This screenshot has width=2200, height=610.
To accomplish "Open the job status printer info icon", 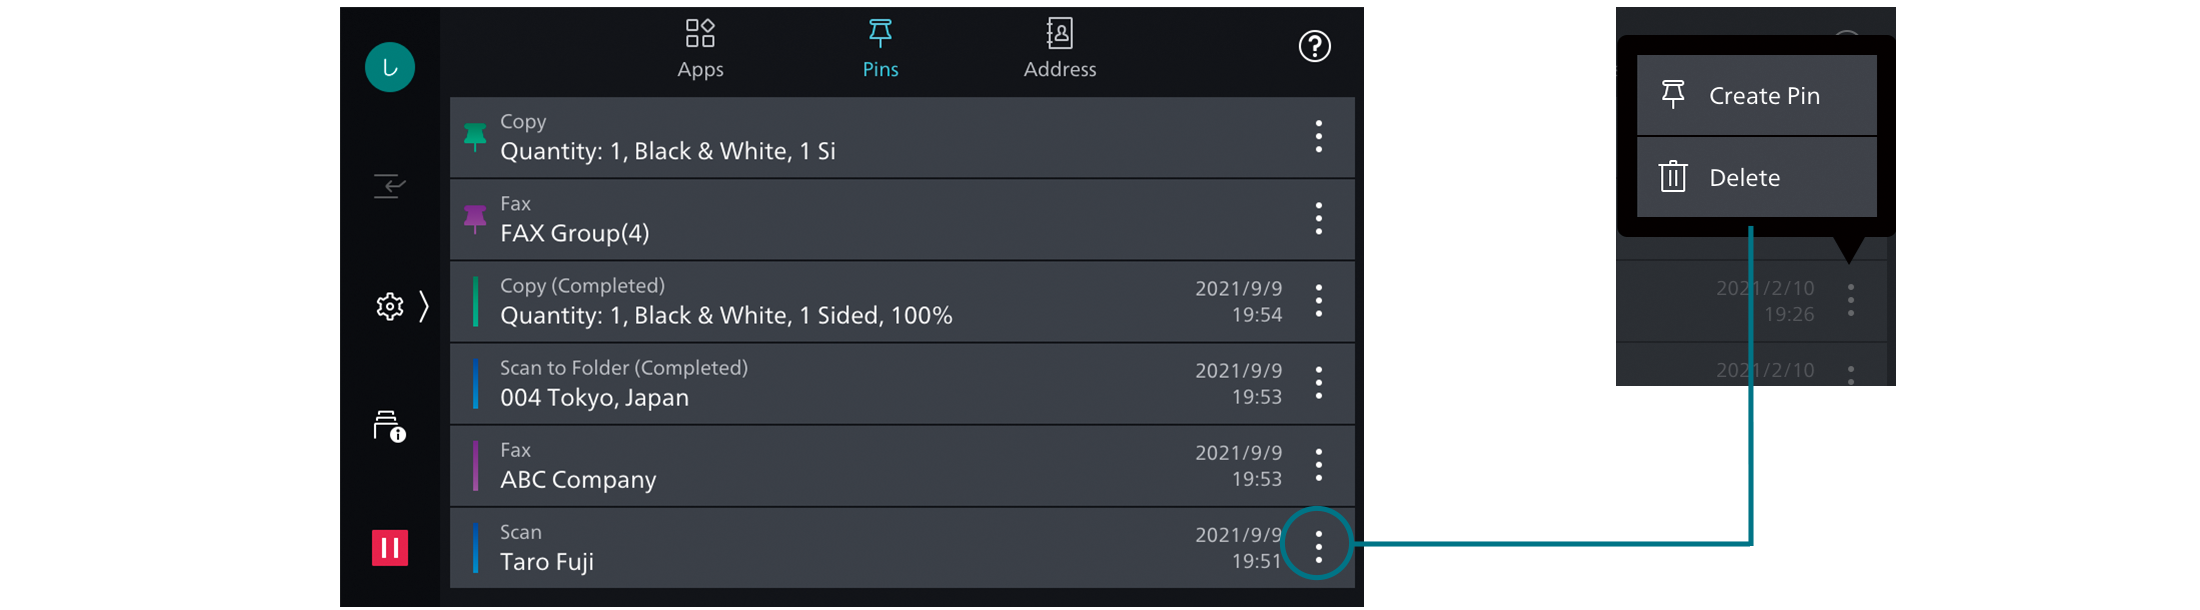I will pyautogui.click(x=389, y=426).
